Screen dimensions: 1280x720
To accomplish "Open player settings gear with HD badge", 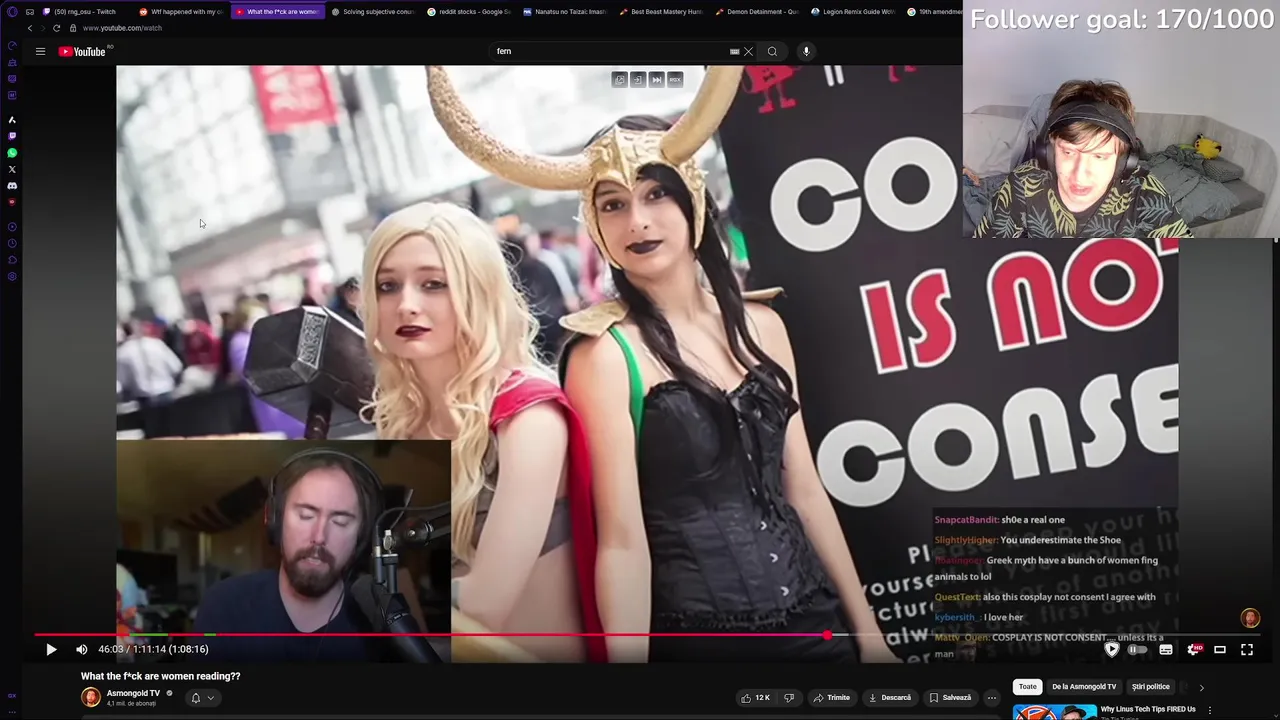I will tap(1193, 650).
